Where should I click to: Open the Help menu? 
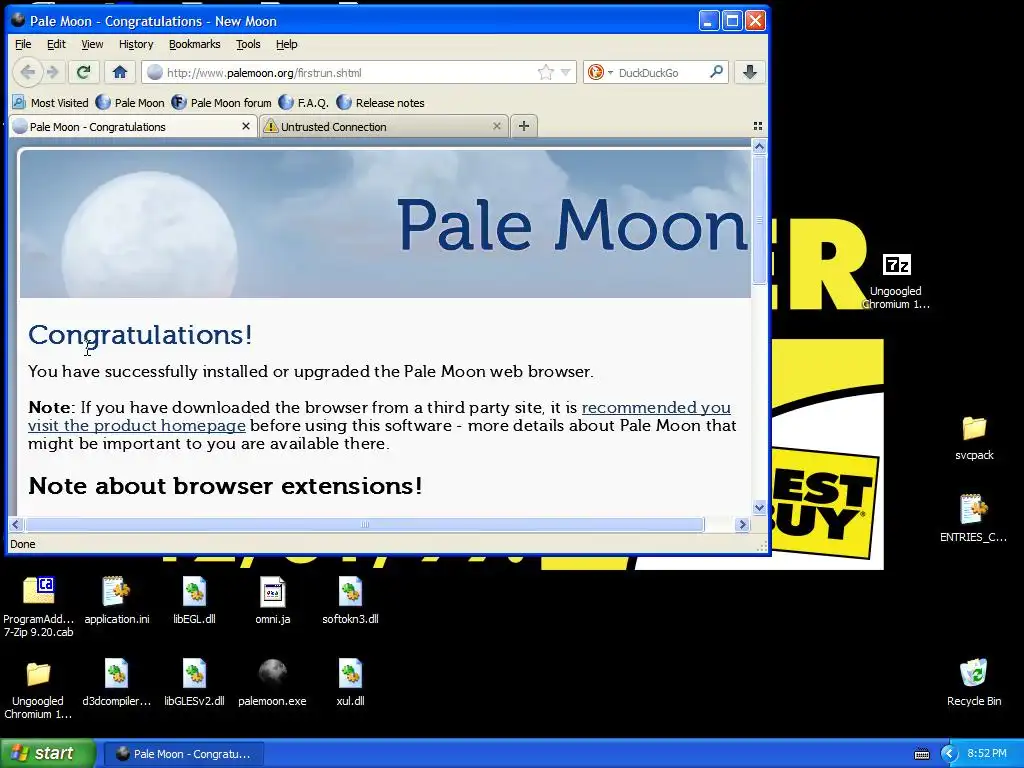click(x=287, y=44)
